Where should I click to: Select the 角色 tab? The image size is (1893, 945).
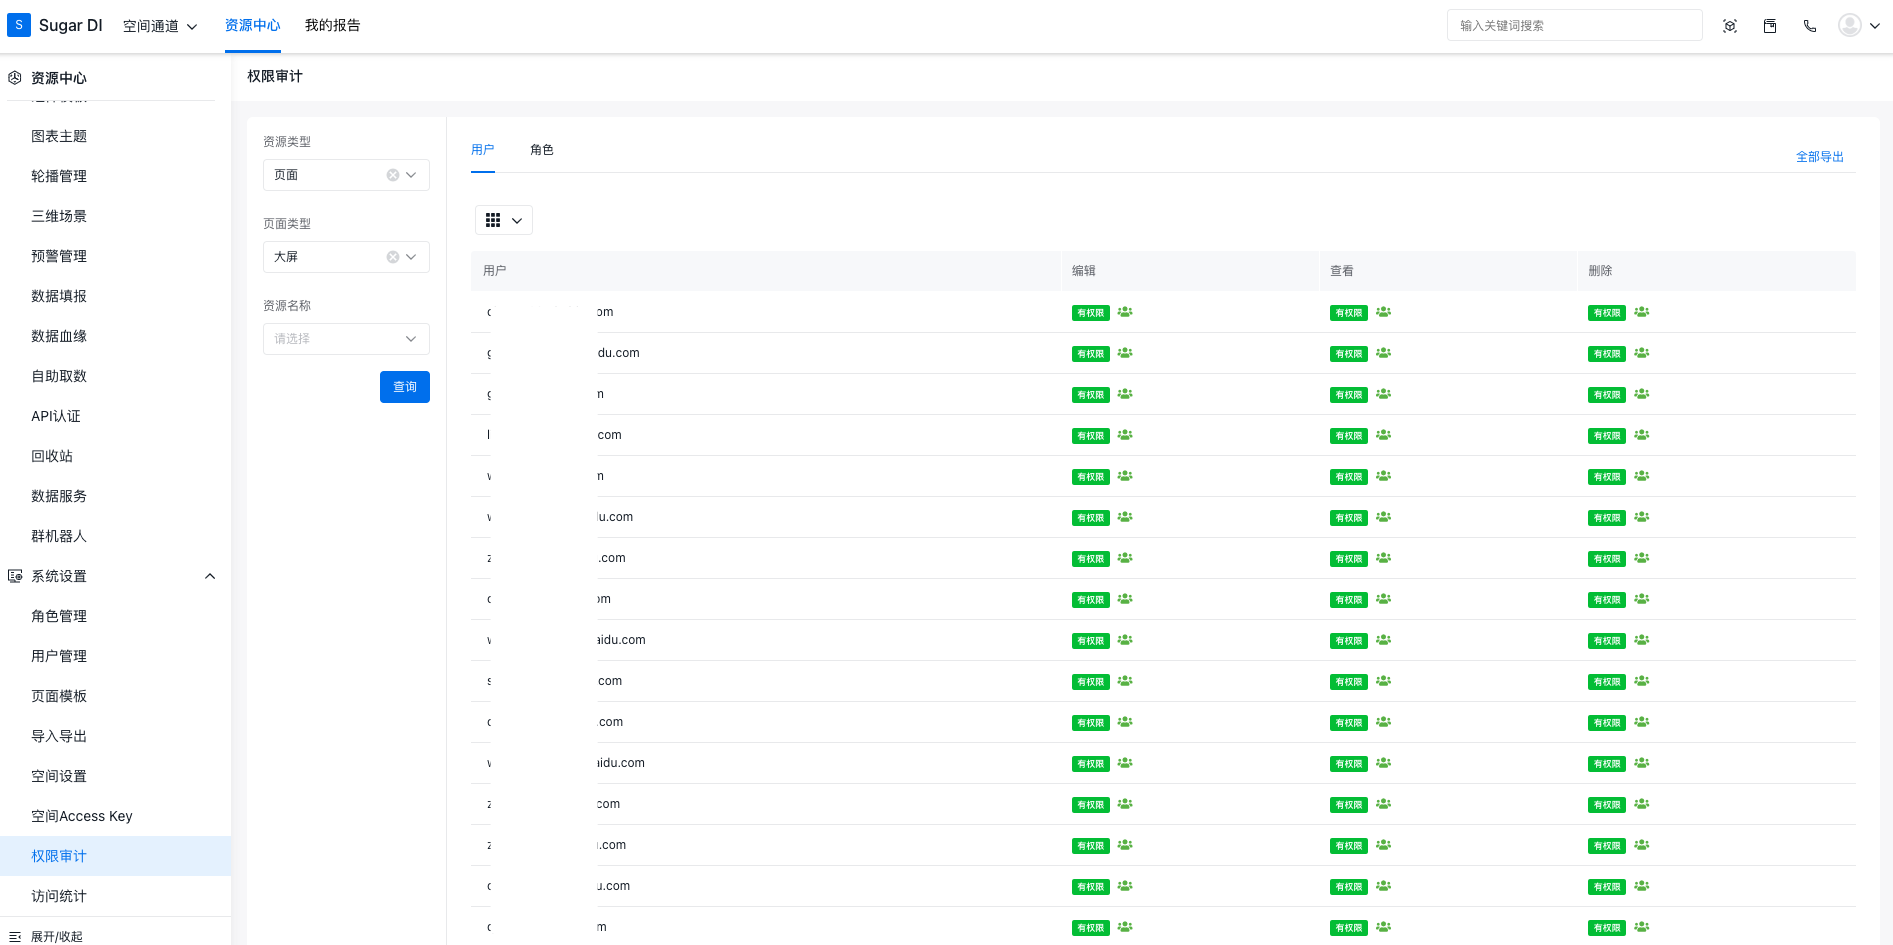point(542,150)
